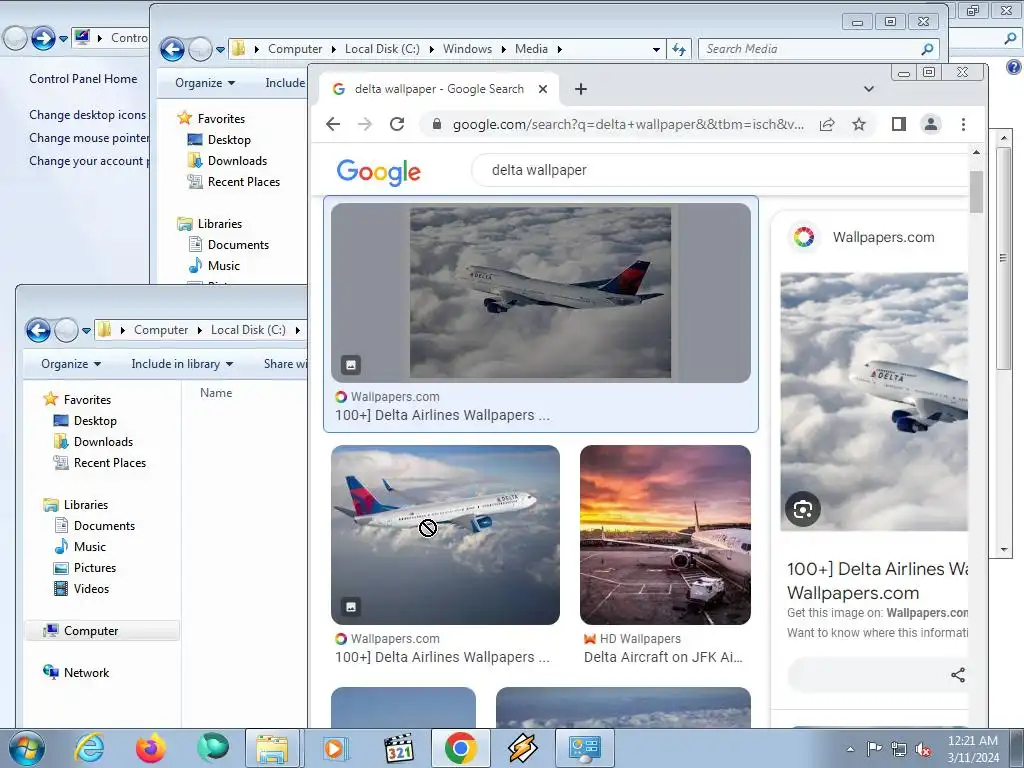
Task: Open address history dropdown in Media window
Action: click(x=656, y=49)
